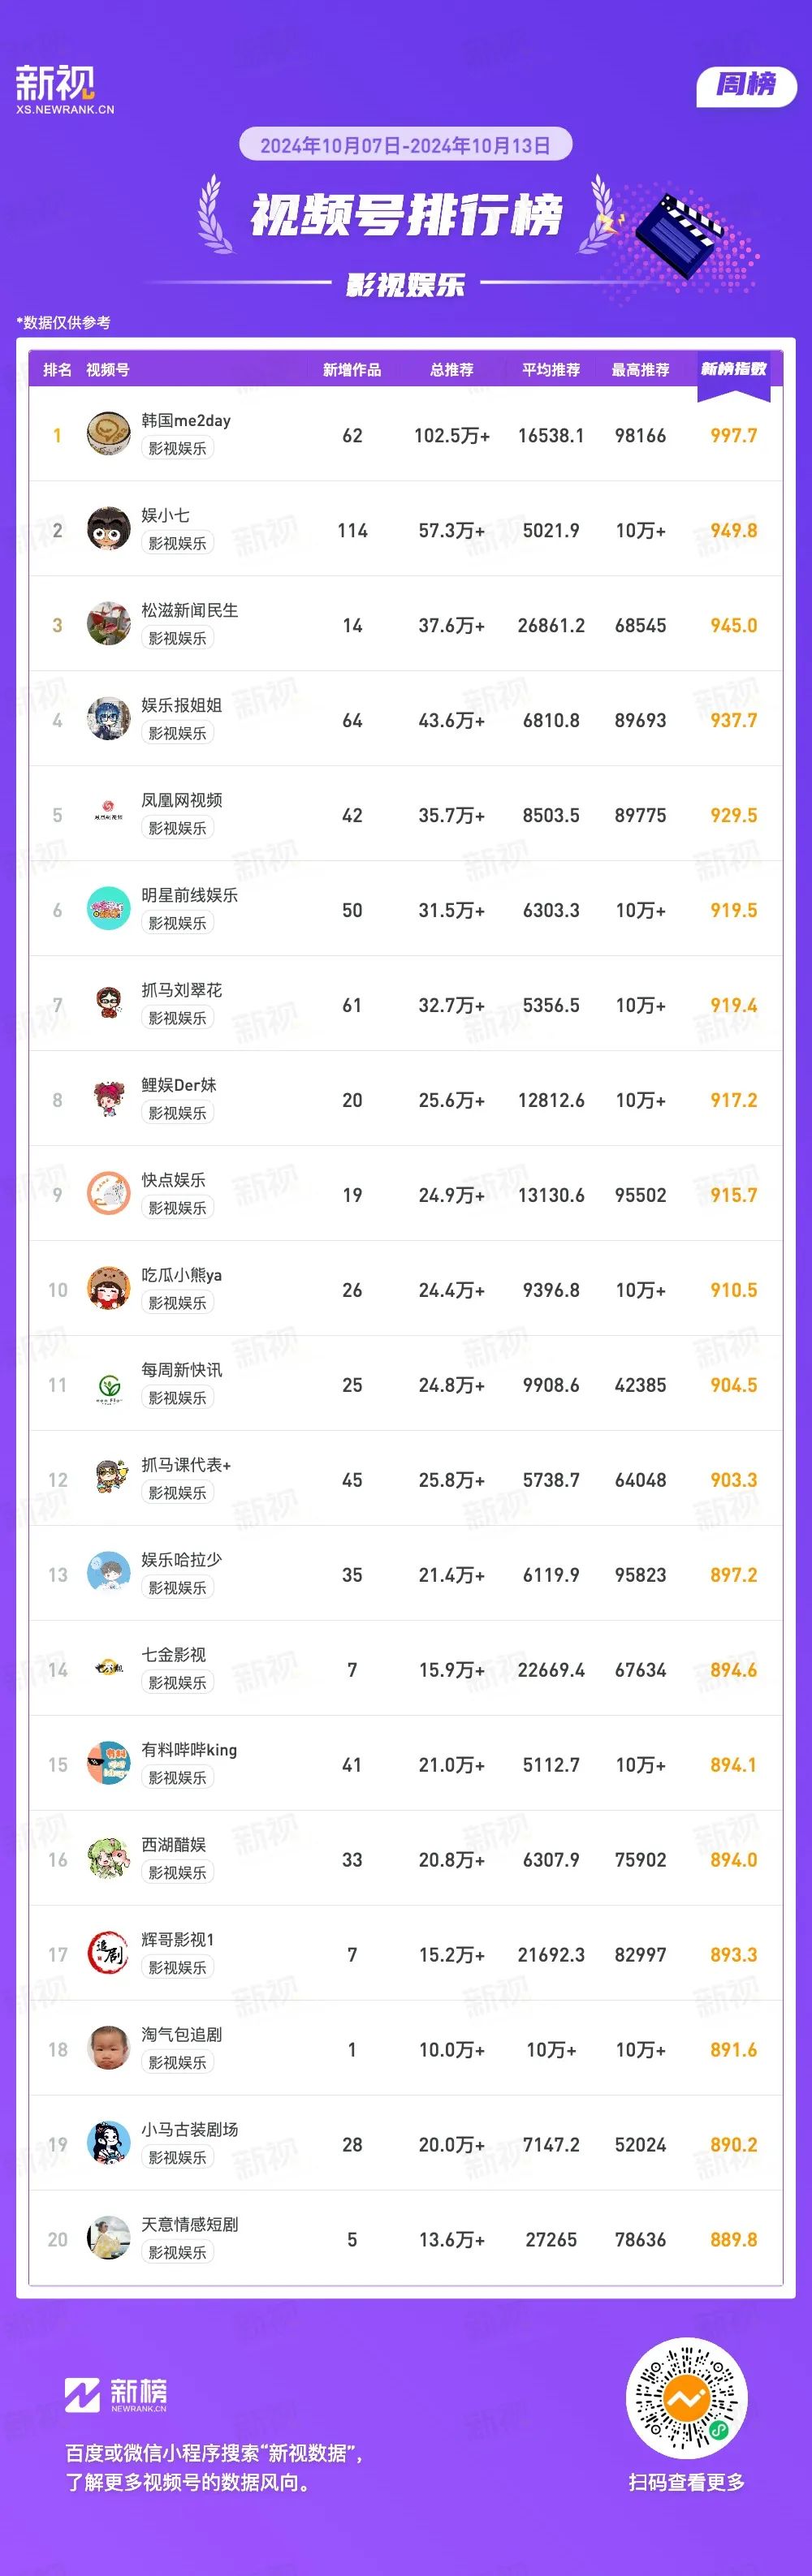Click the 新视 logo at top left

tap(65, 89)
